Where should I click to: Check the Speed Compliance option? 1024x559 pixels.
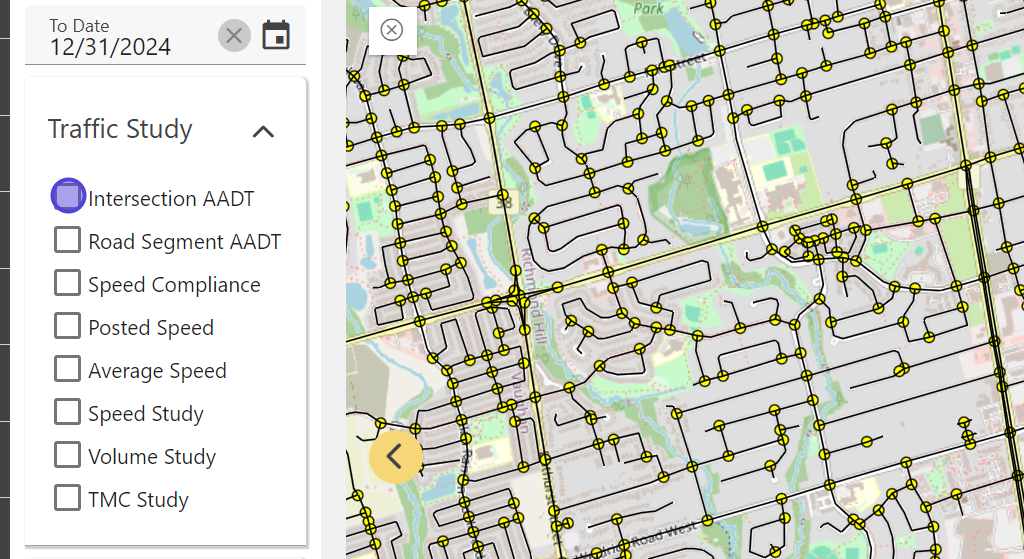(68, 283)
